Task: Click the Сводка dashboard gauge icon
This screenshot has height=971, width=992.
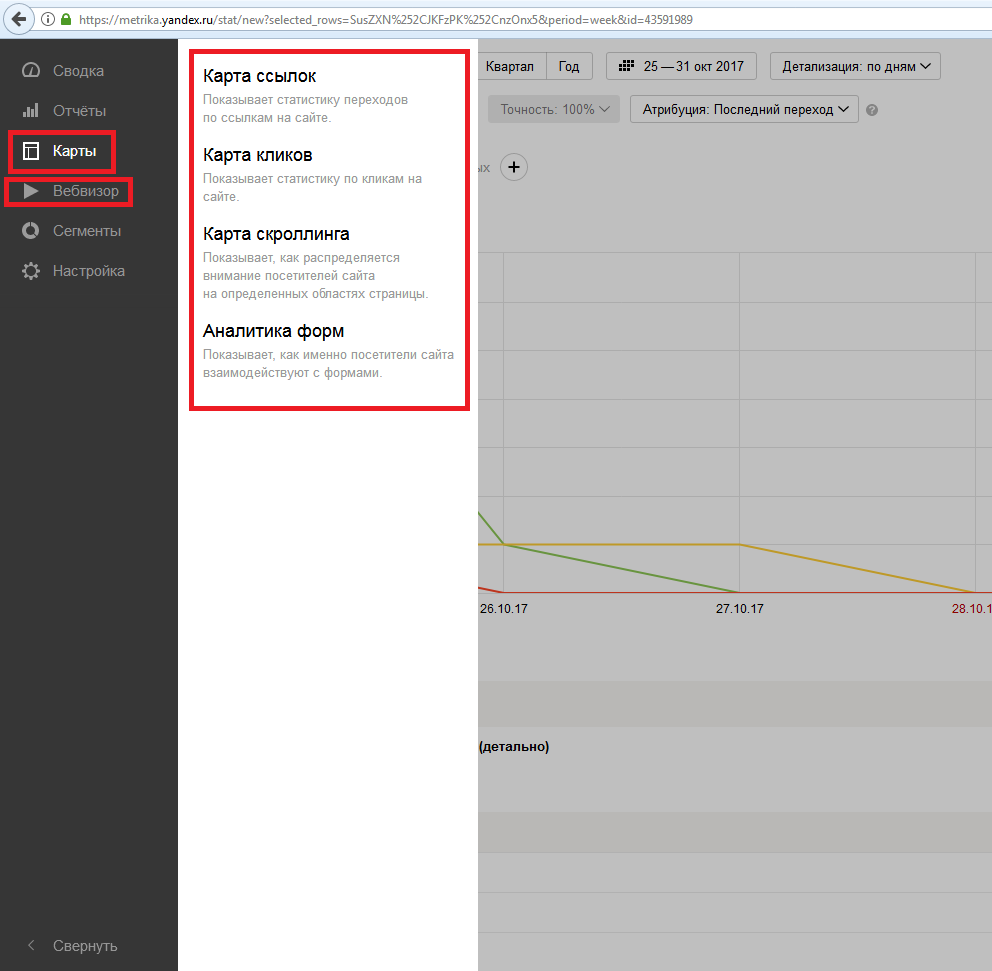Action: [30, 70]
